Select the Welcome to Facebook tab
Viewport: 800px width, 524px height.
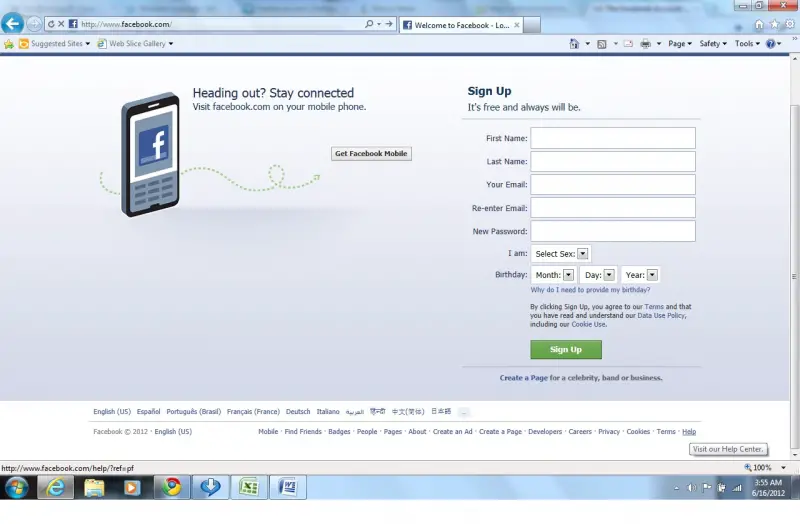tap(461, 25)
